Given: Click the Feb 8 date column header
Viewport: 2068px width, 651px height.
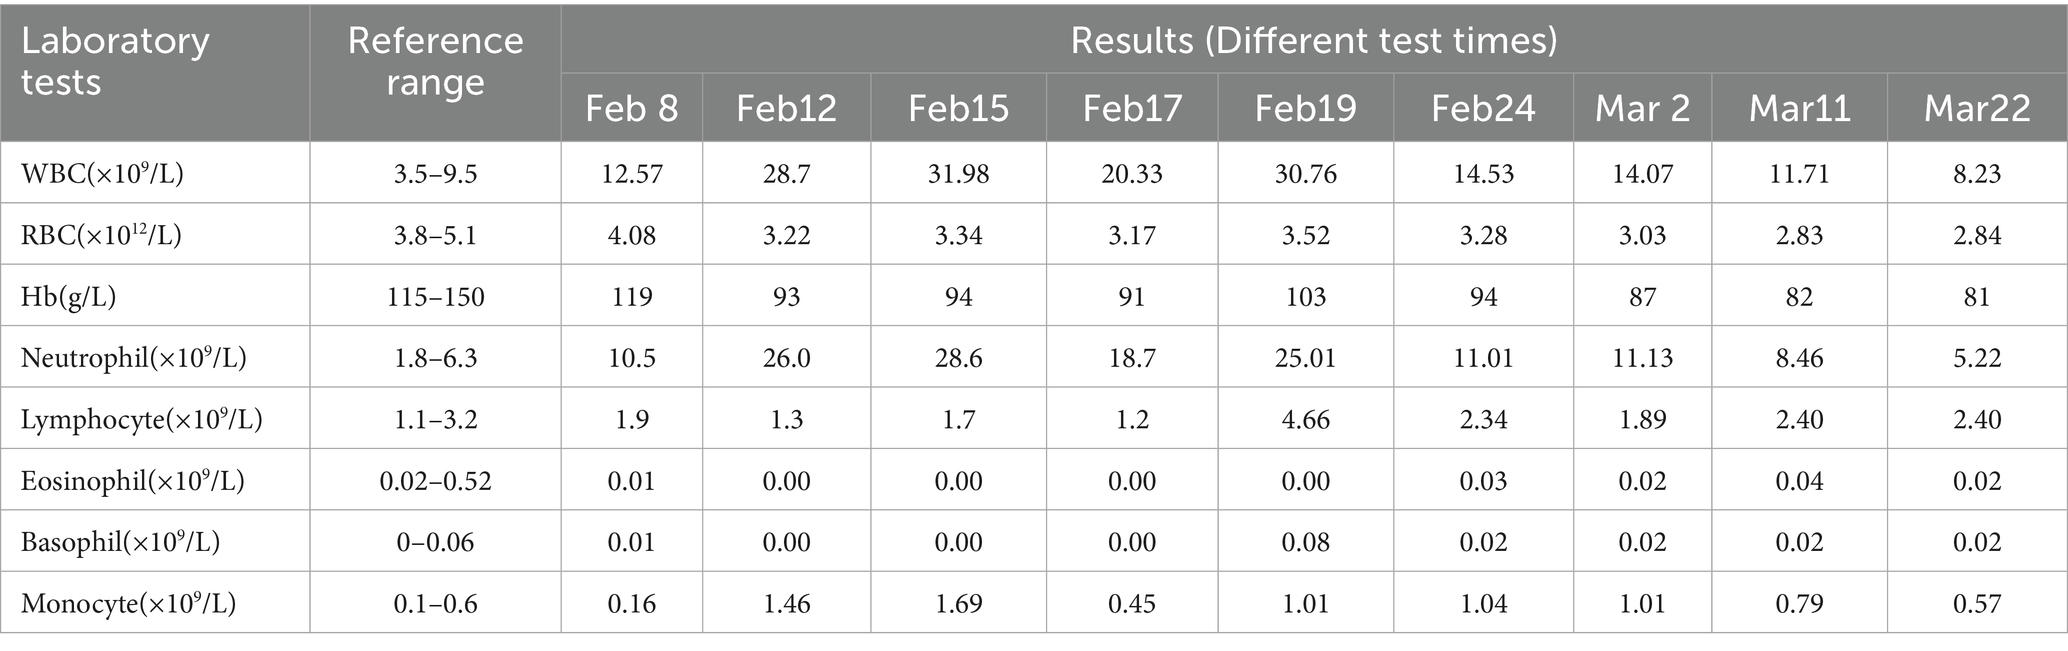Looking at the screenshot, I should point(631,108).
